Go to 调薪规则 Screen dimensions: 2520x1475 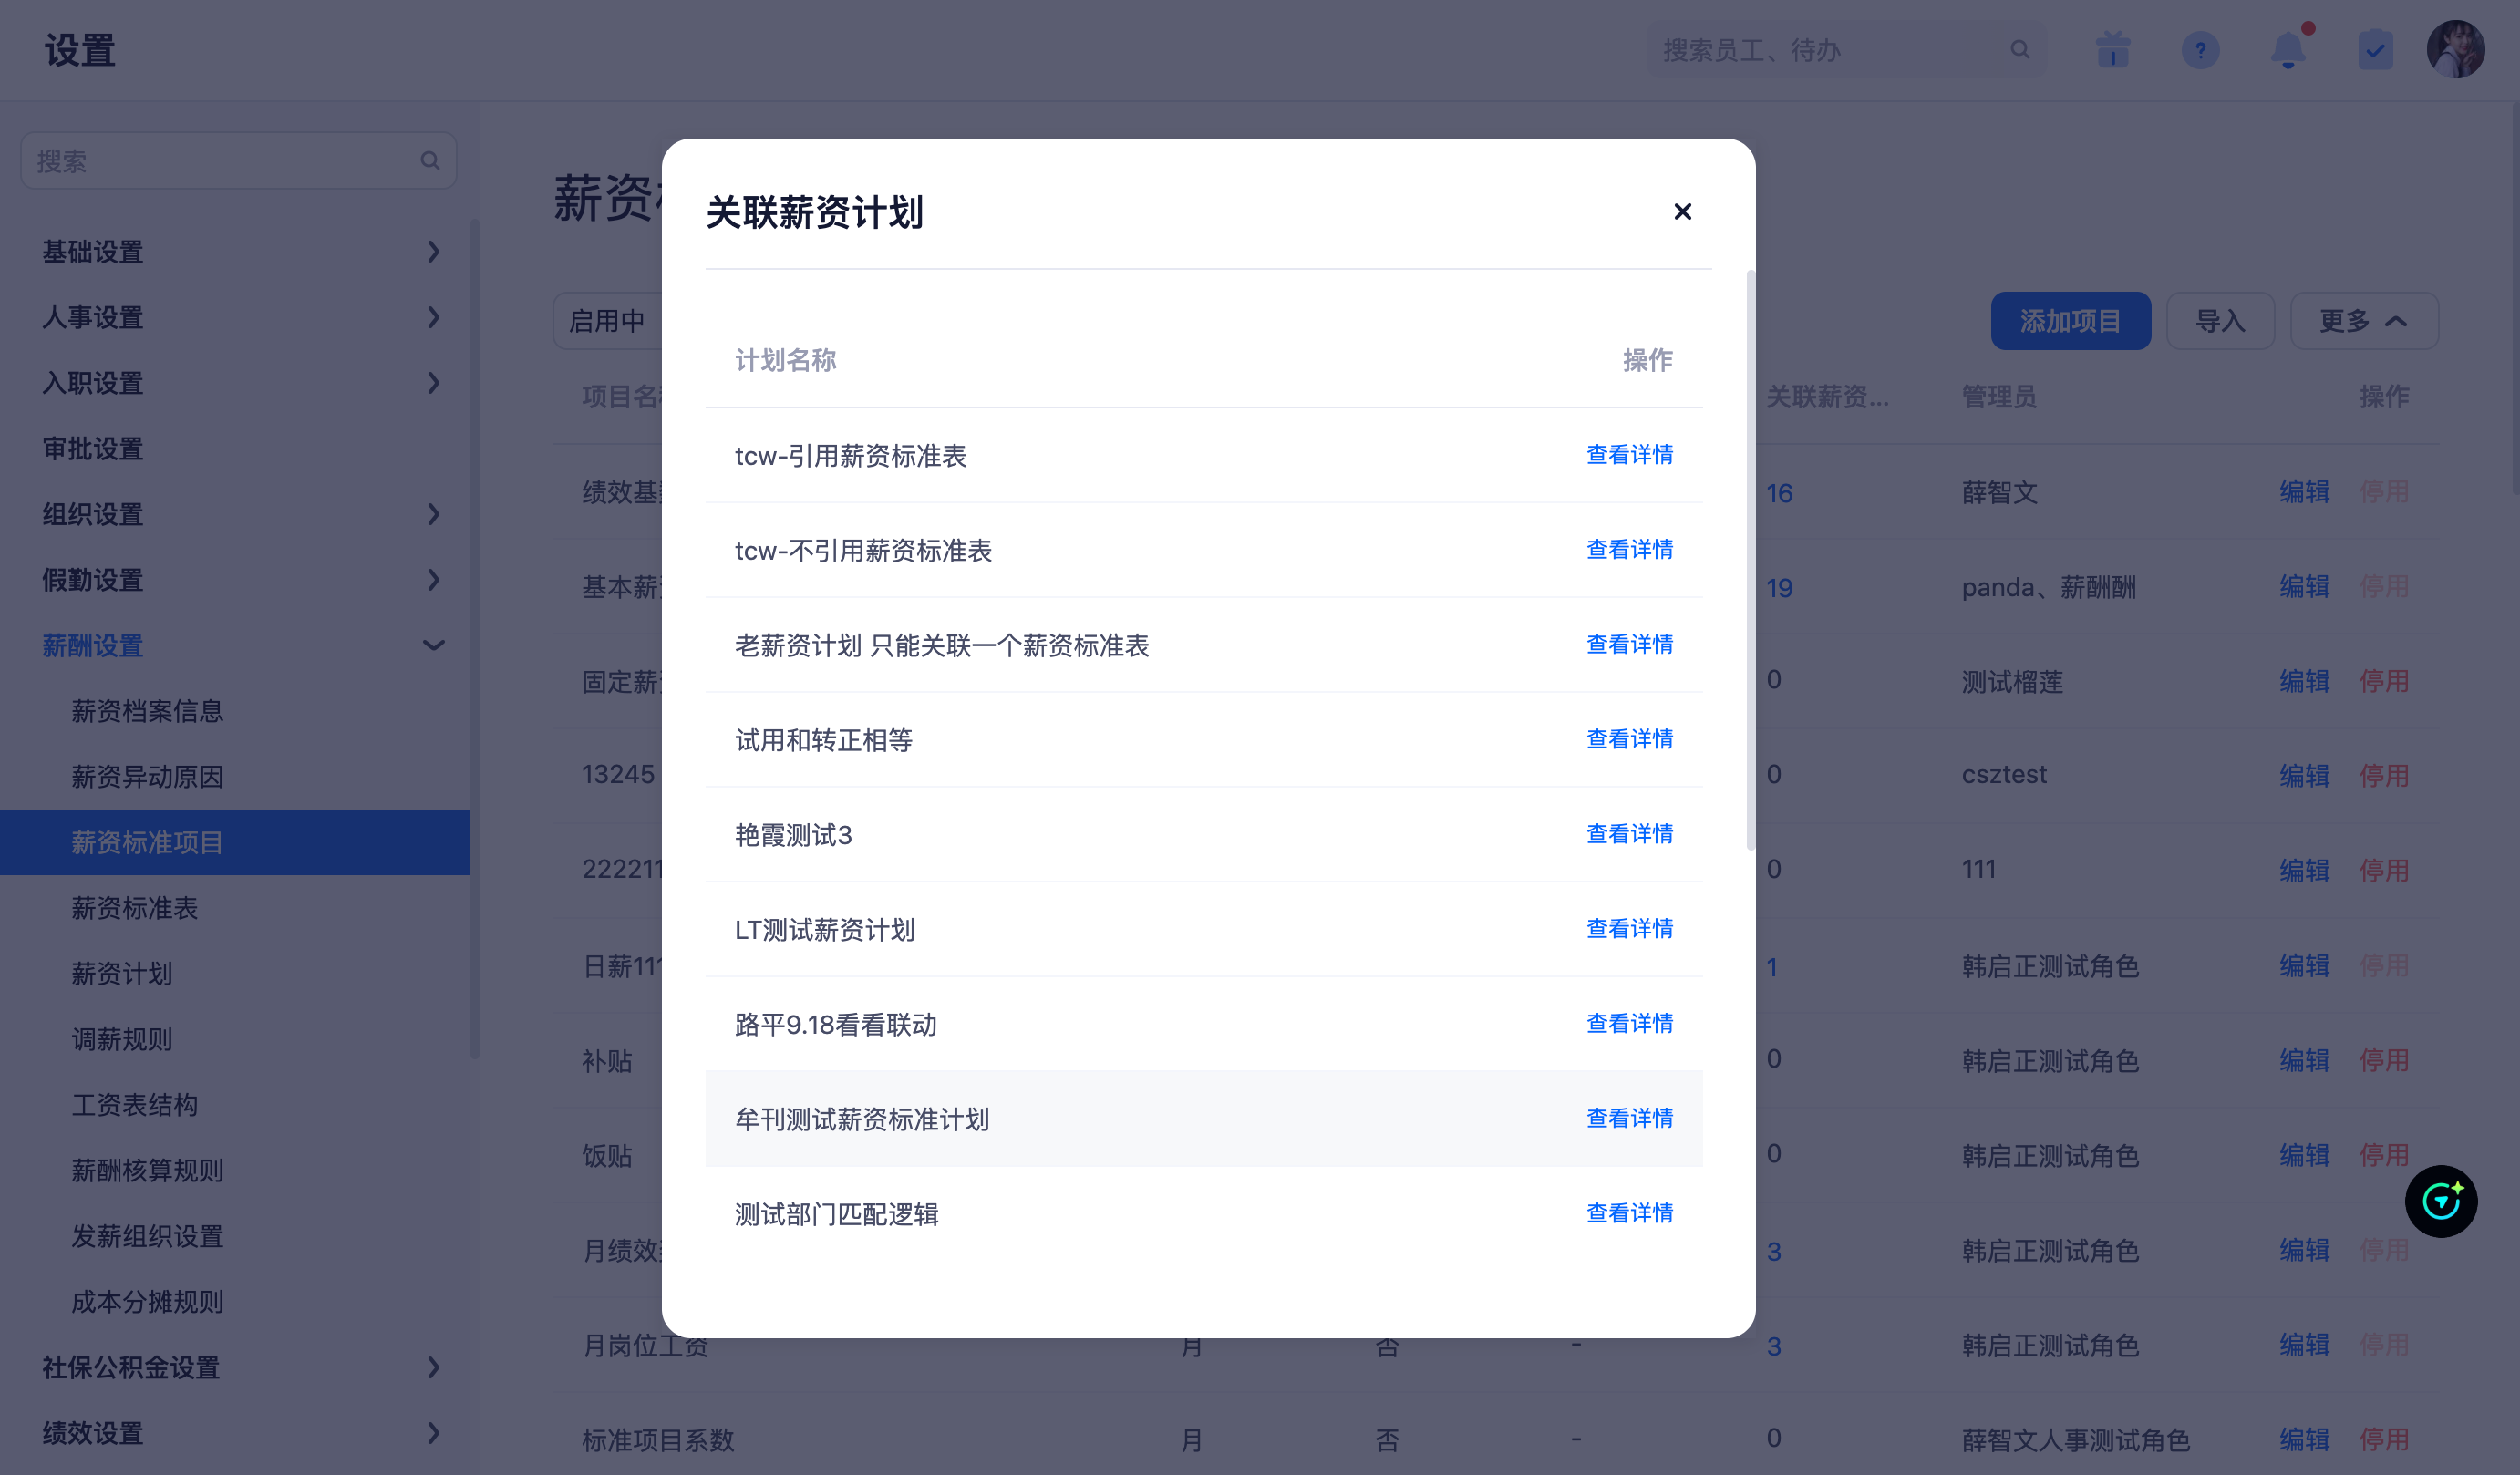(121, 1039)
